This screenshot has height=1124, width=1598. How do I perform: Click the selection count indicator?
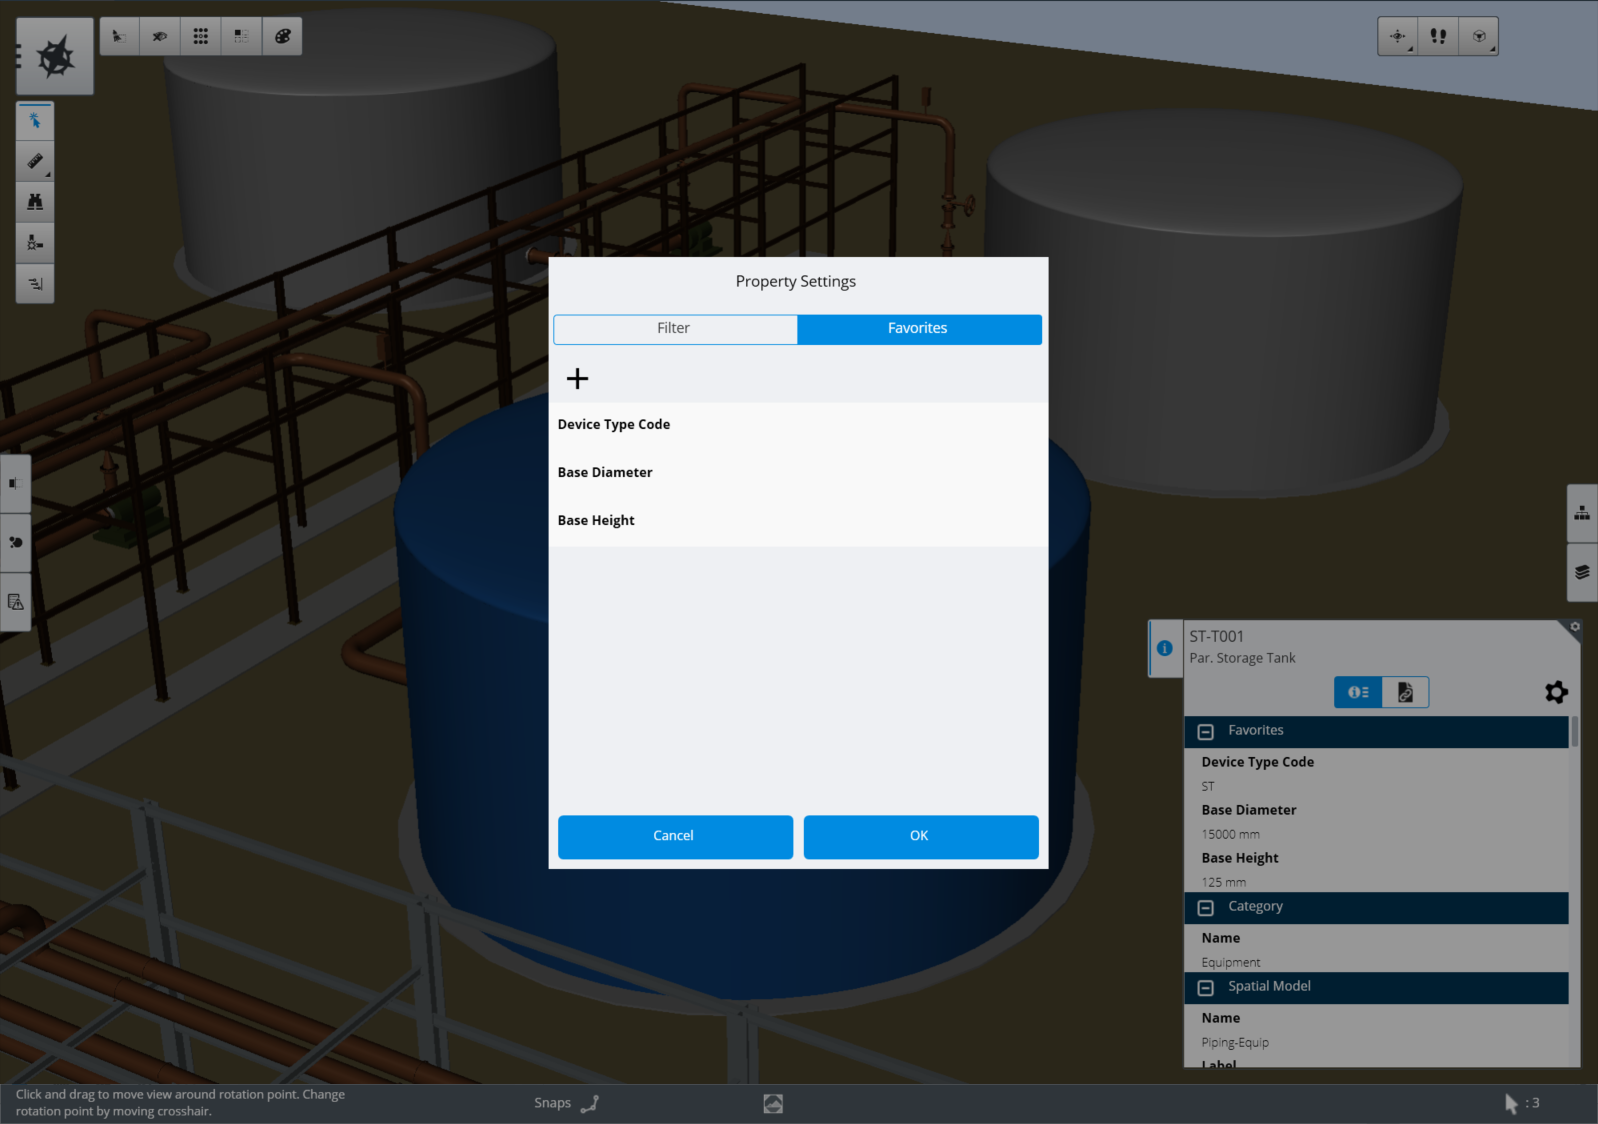coord(1522,1103)
